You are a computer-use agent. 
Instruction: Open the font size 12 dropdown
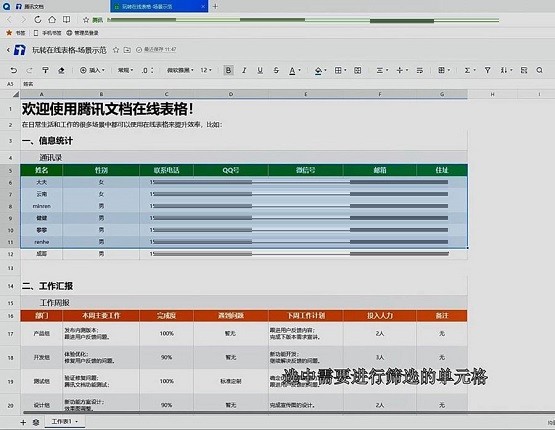pos(206,70)
